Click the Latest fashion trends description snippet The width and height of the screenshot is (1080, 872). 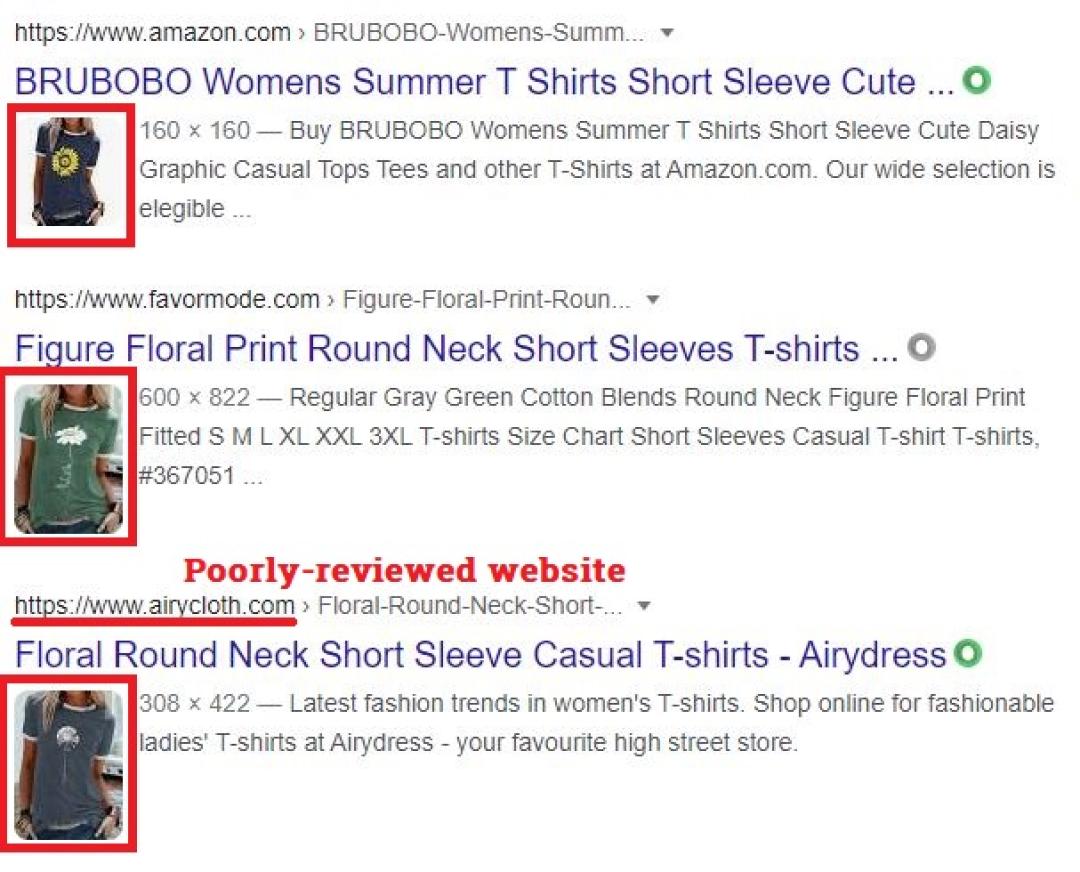tap(596, 723)
